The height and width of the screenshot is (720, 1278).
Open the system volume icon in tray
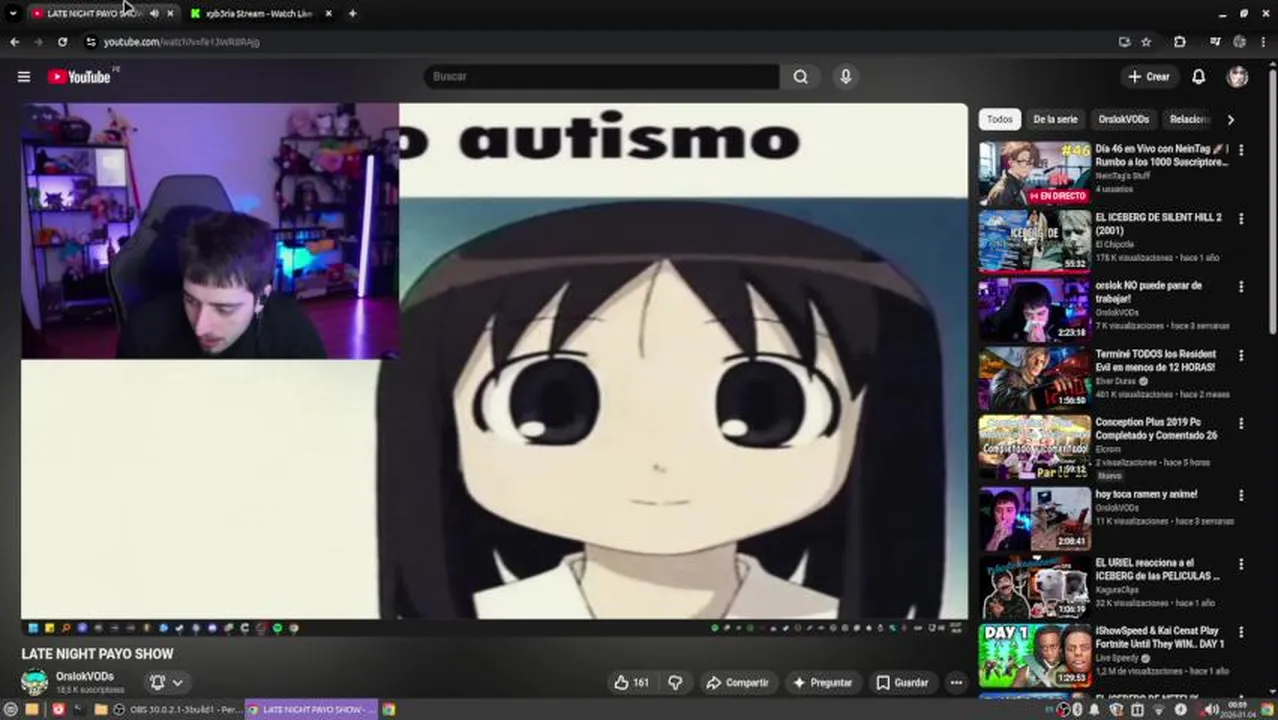pyautogui.click(x=1210, y=710)
